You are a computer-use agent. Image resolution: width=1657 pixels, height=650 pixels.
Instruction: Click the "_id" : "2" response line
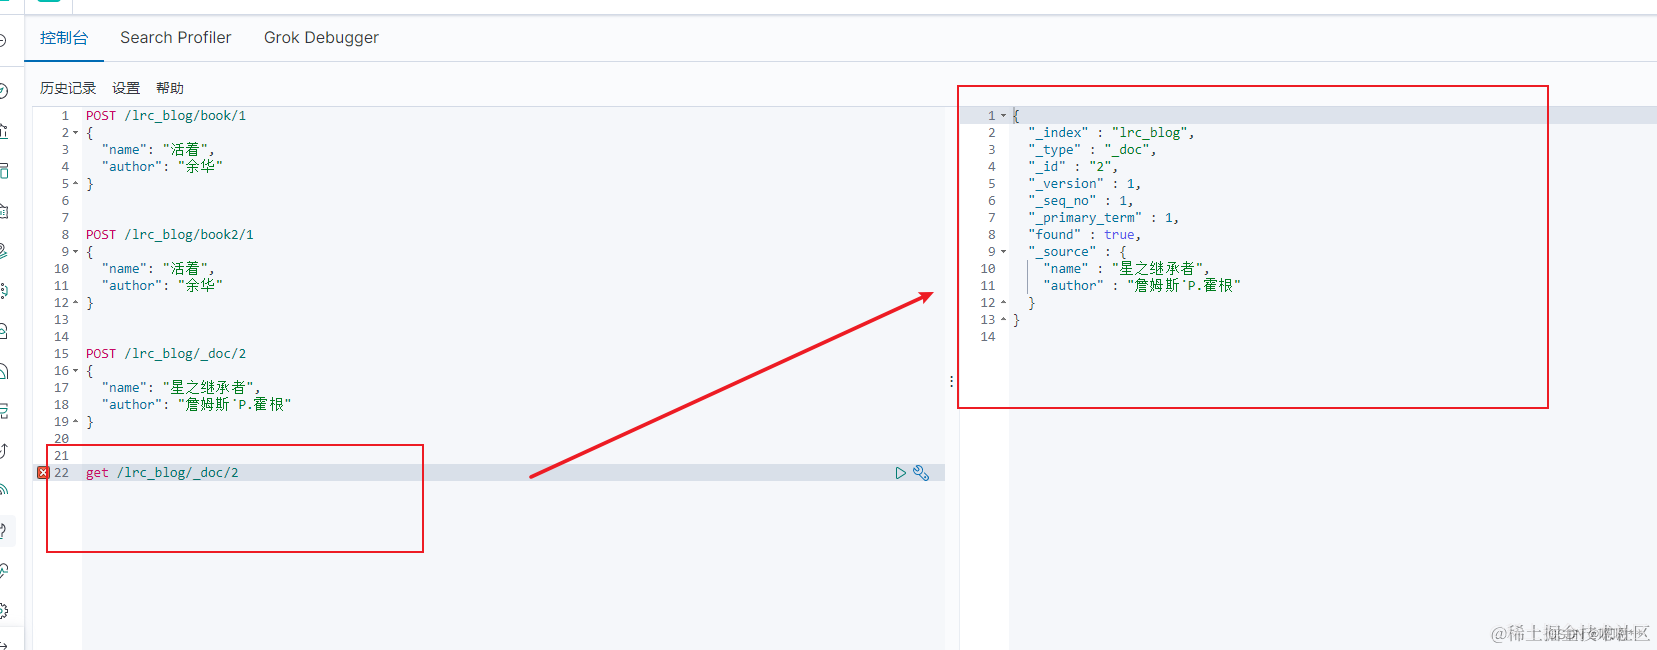pos(1073,167)
